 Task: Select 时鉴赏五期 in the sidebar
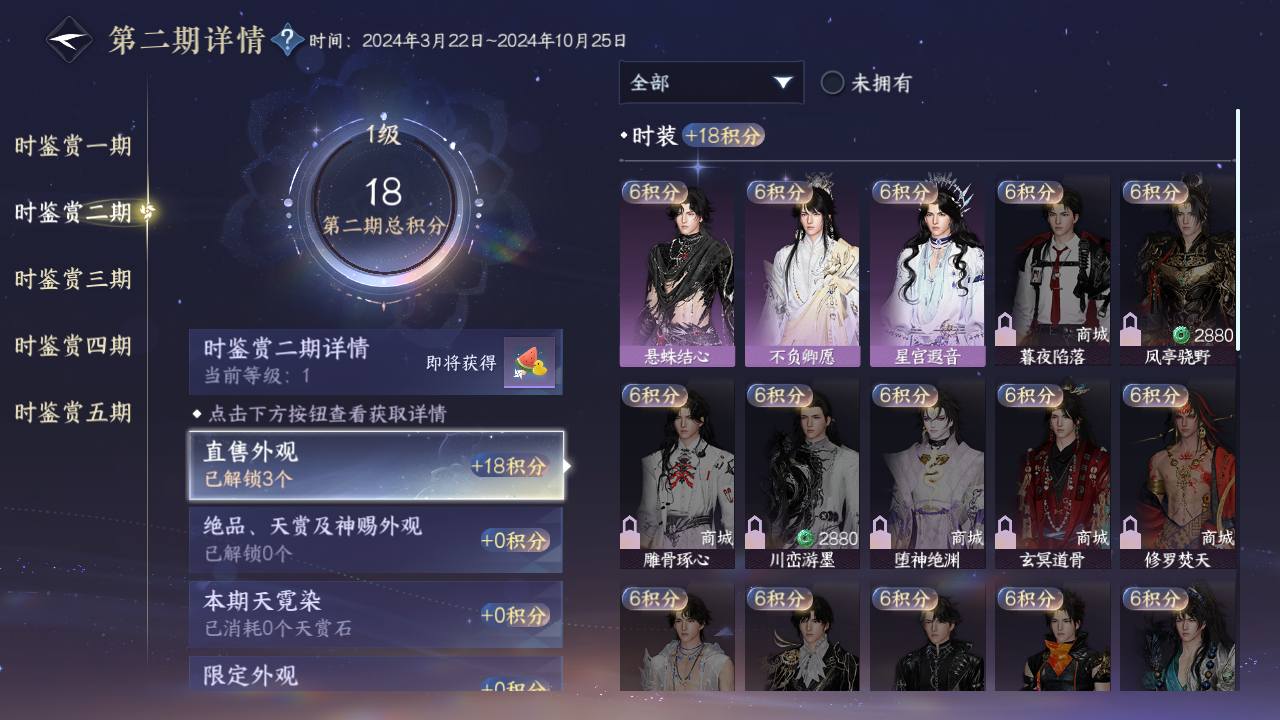coord(73,412)
